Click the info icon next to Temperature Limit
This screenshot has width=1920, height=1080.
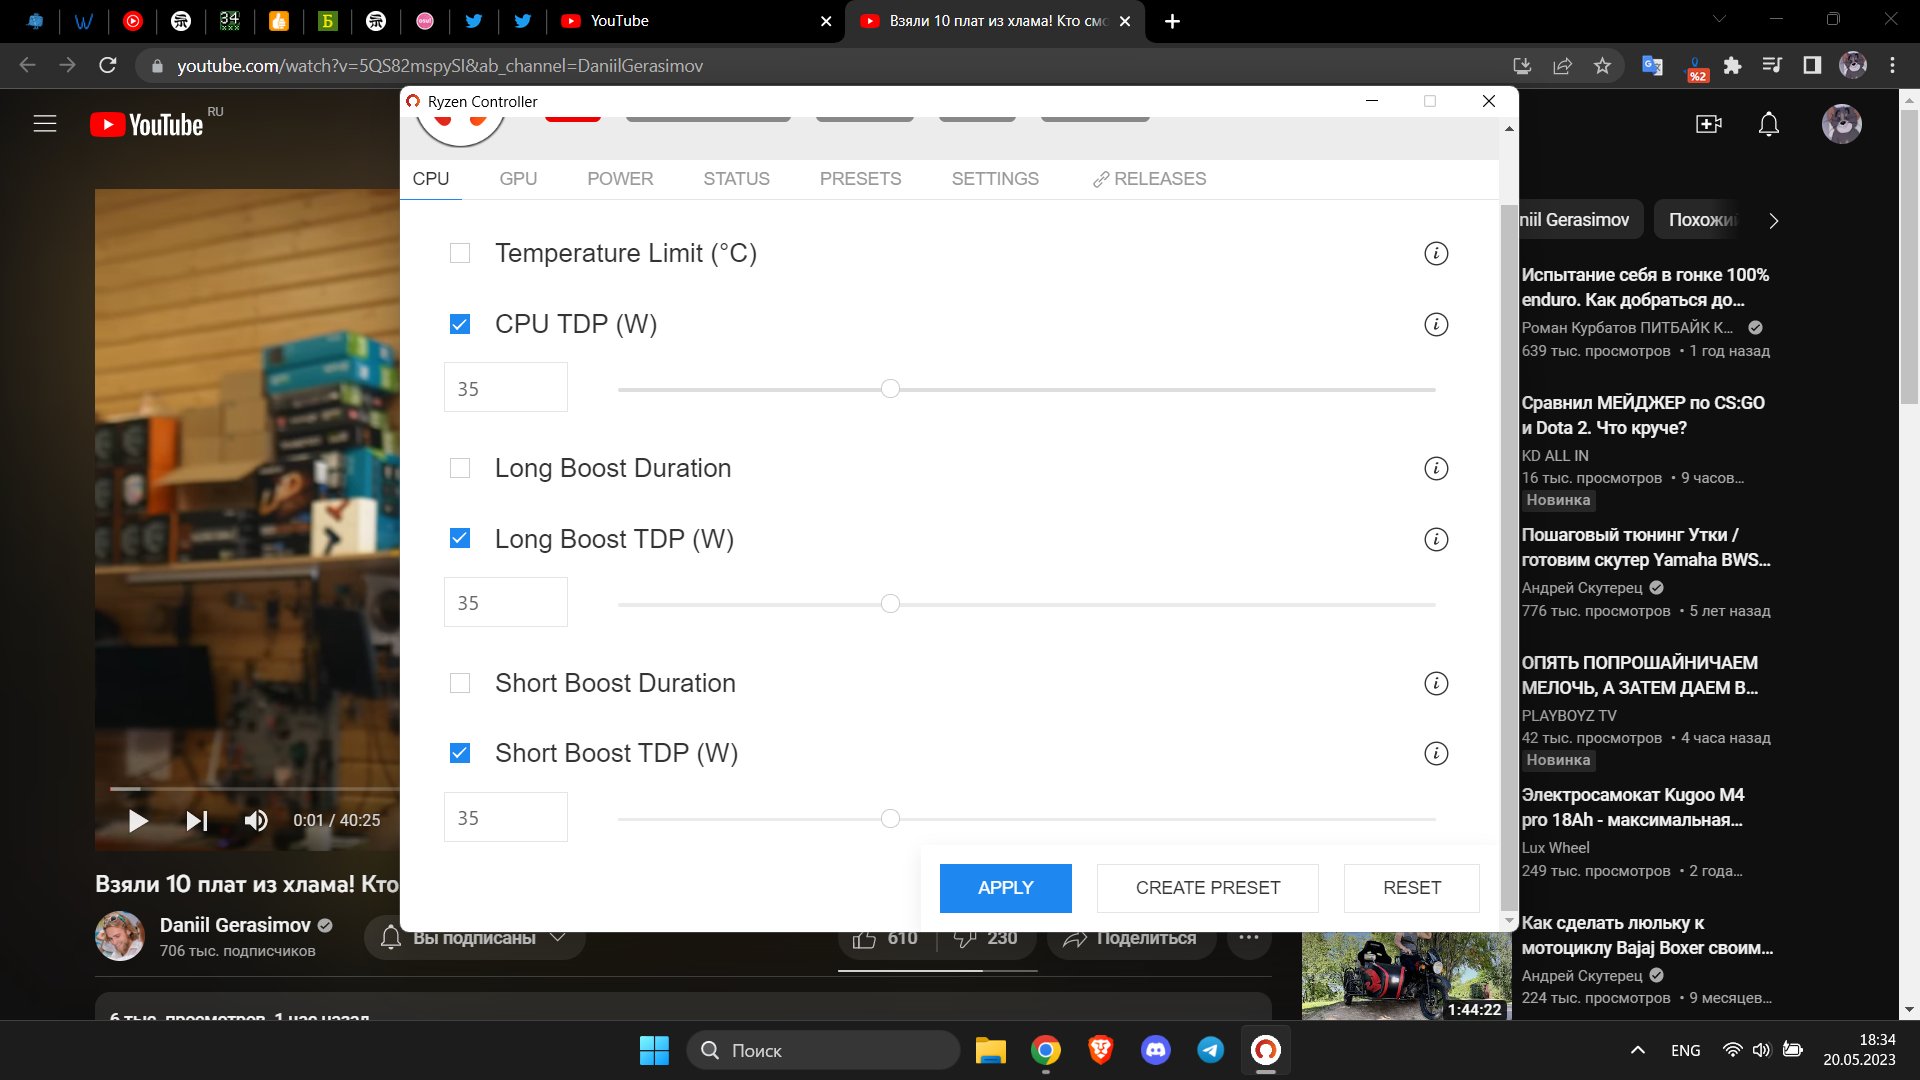tap(1436, 253)
